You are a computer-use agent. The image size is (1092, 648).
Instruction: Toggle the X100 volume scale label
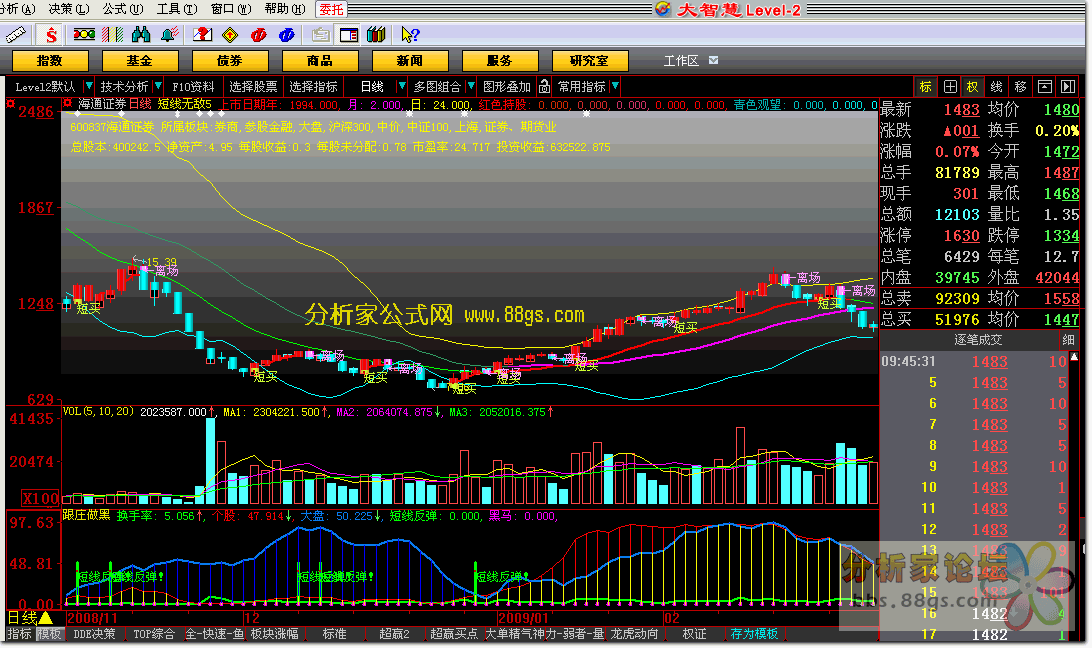[x=40, y=498]
